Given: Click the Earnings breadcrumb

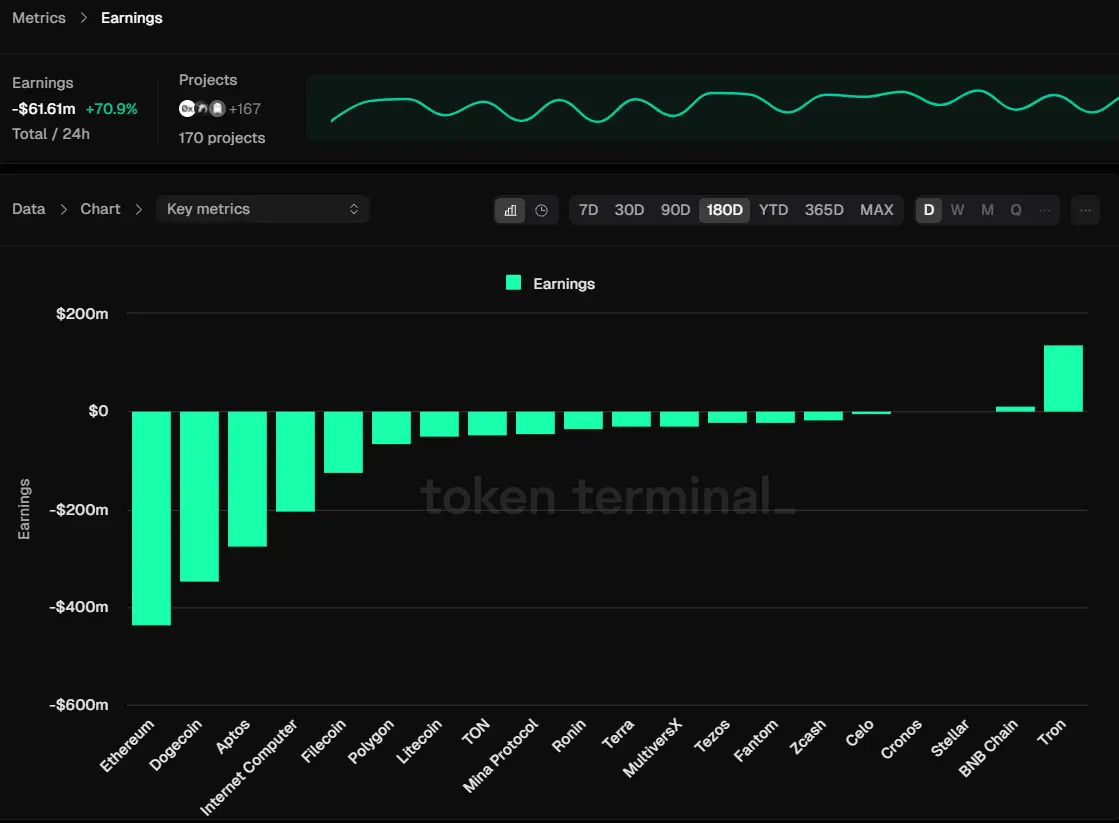Looking at the screenshot, I should (131, 18).
